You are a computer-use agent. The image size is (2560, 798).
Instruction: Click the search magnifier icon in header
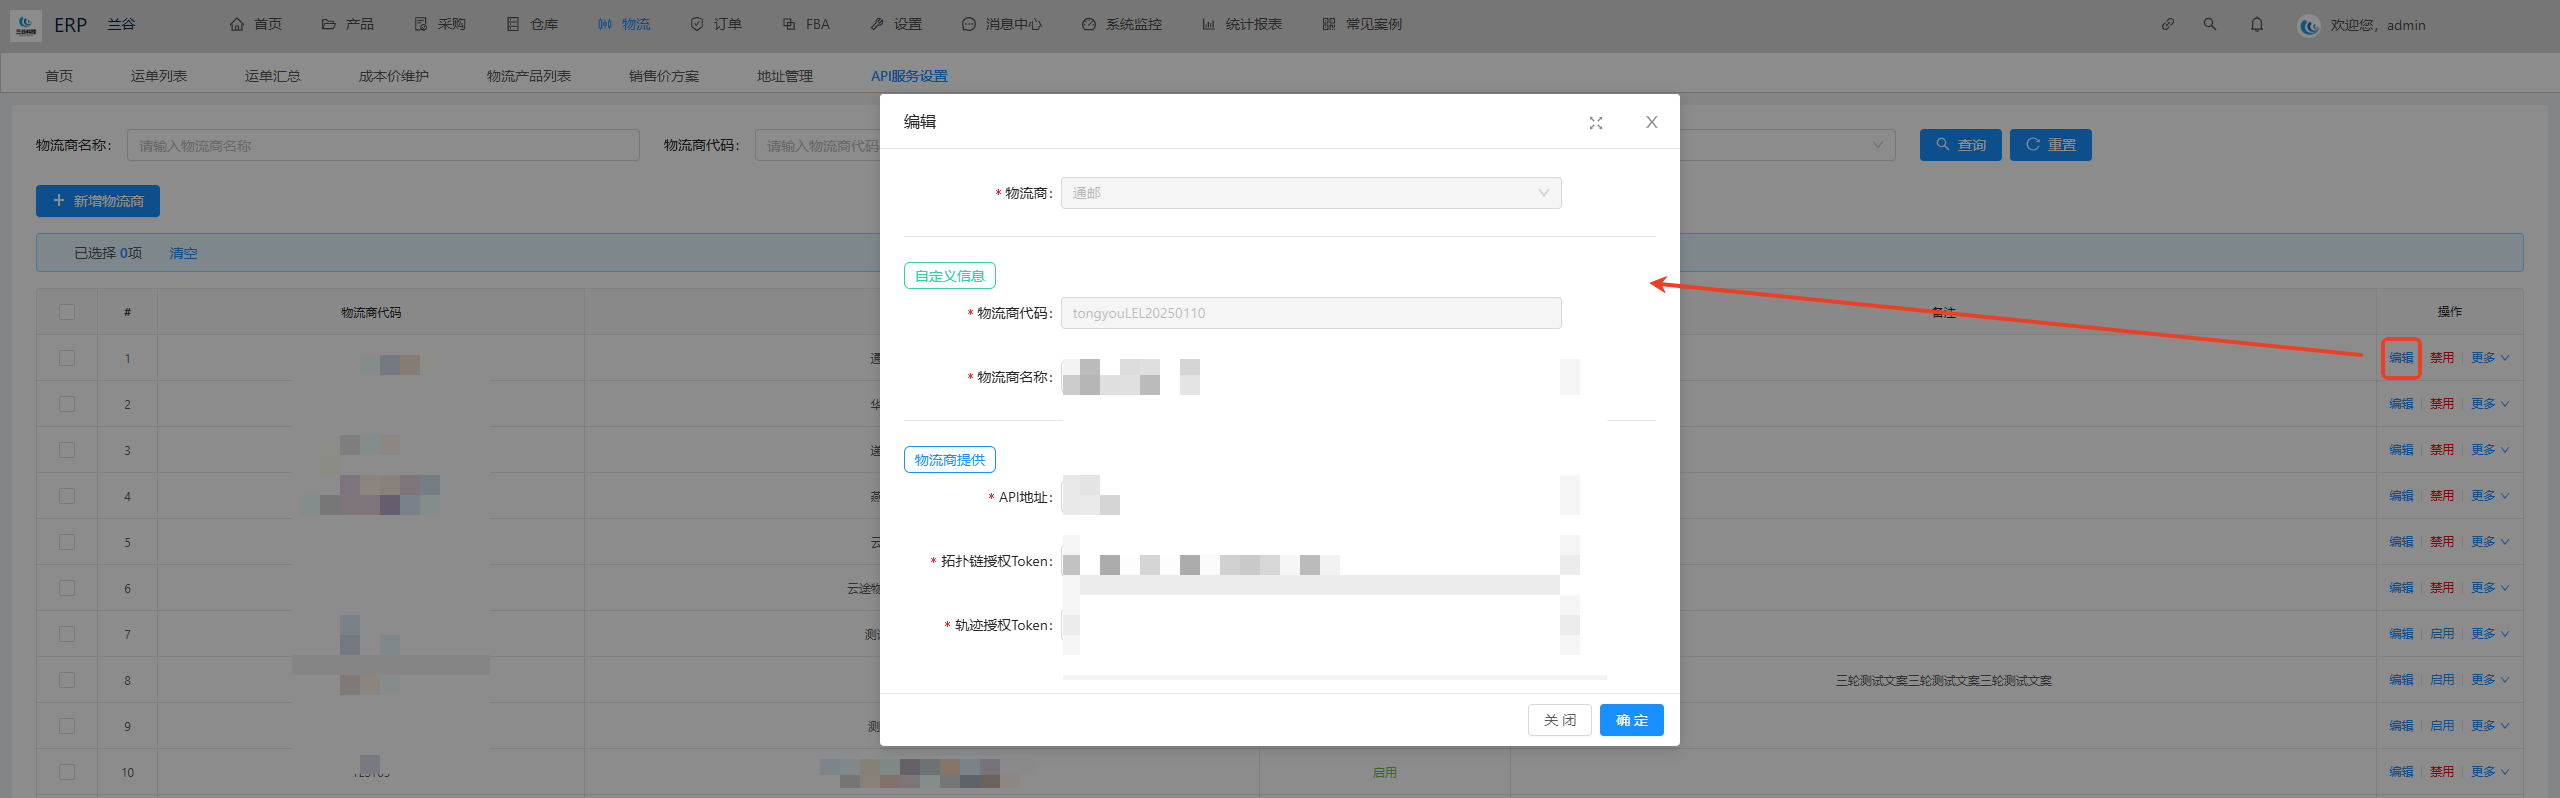coord(2209,24)
